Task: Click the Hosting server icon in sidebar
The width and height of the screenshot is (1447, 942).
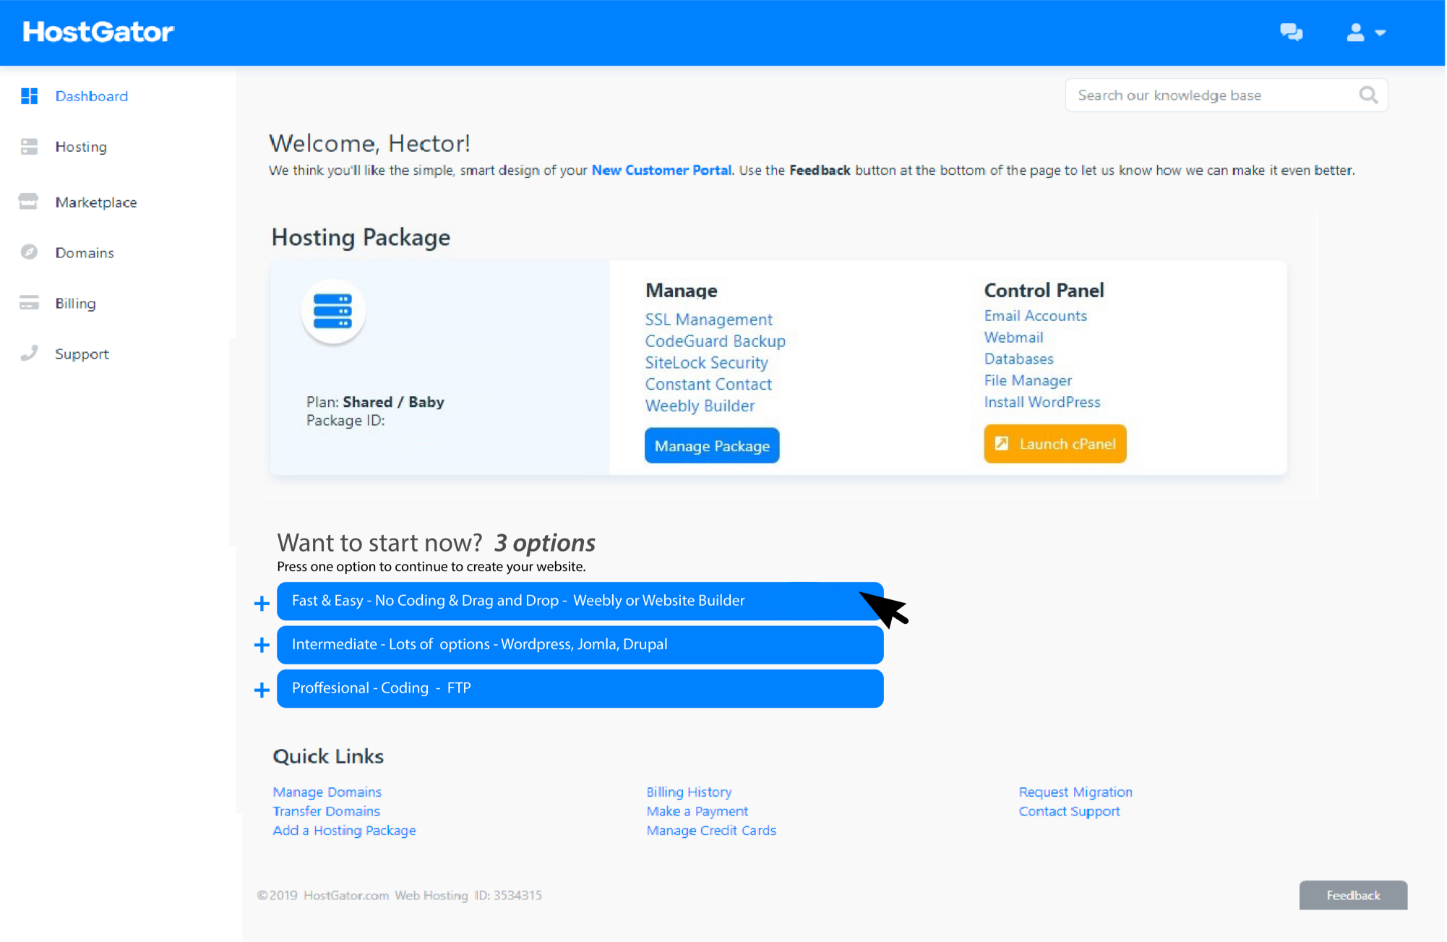Action: (29, 147)
